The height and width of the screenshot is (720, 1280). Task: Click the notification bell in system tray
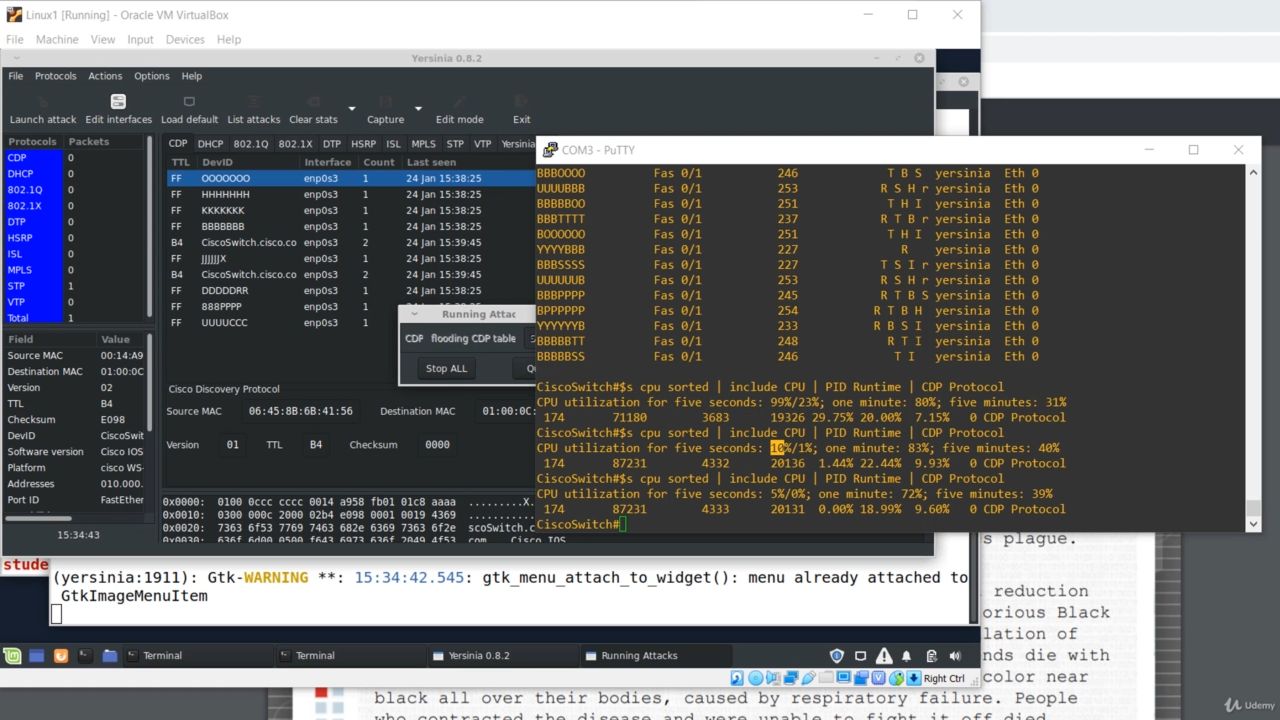pos(906,656)
